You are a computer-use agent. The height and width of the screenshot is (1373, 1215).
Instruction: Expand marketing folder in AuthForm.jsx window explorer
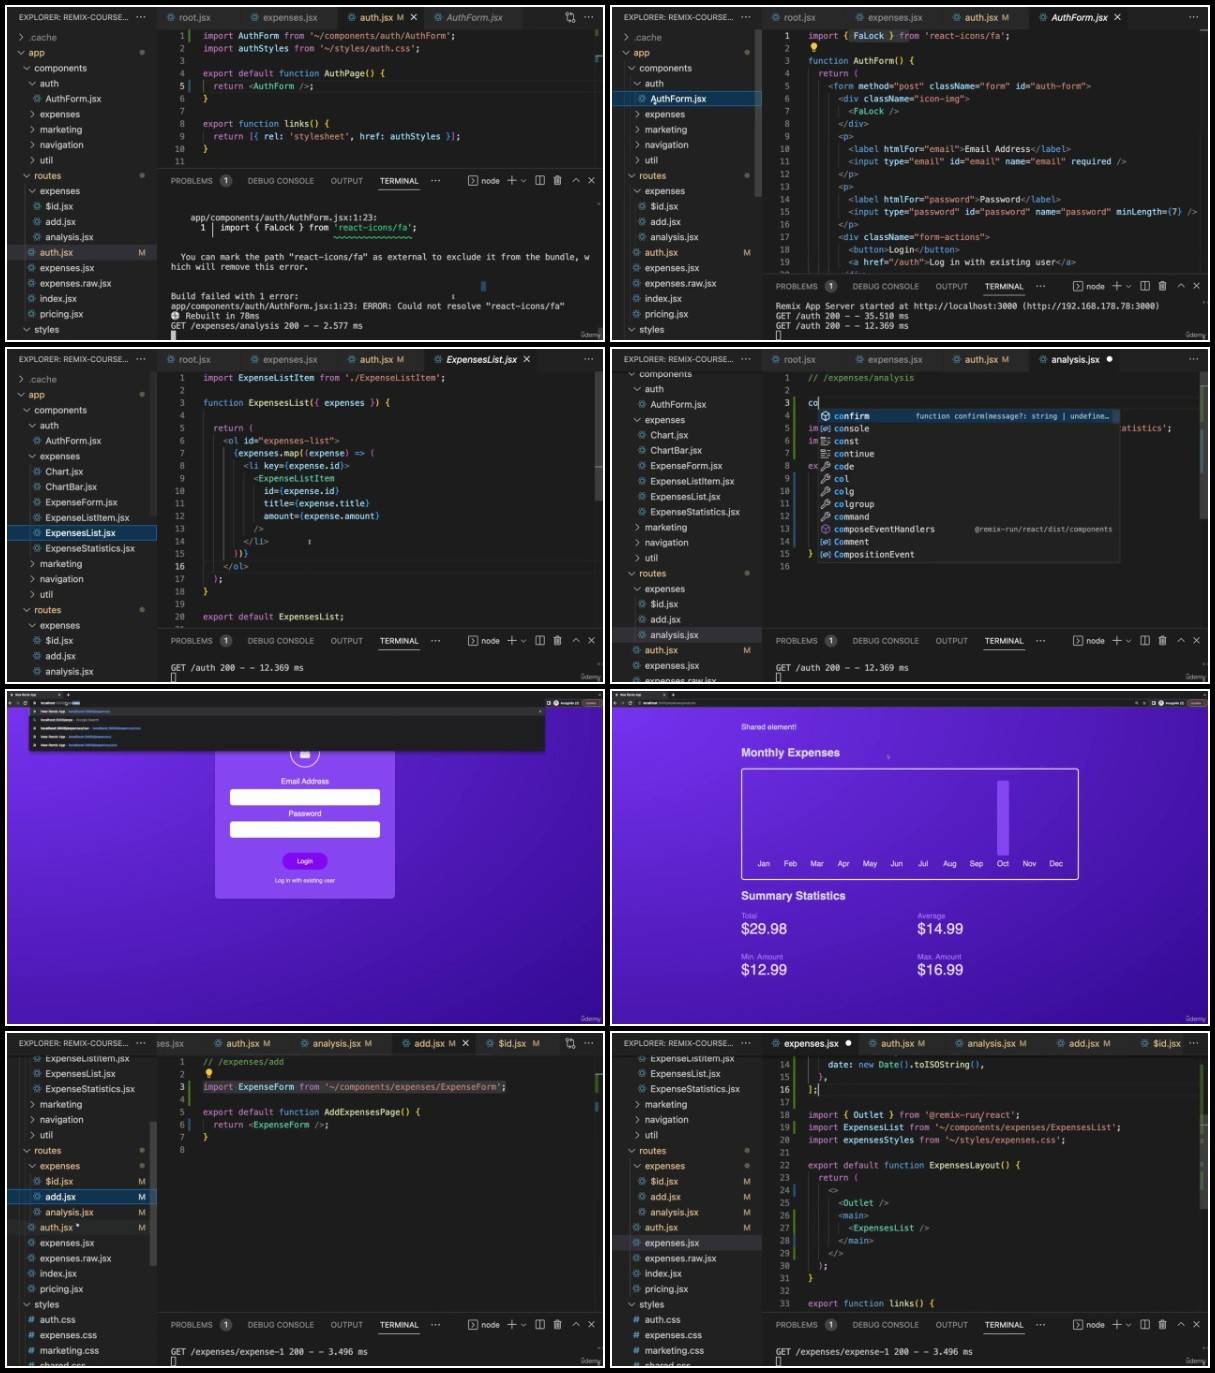pos(665,130)
